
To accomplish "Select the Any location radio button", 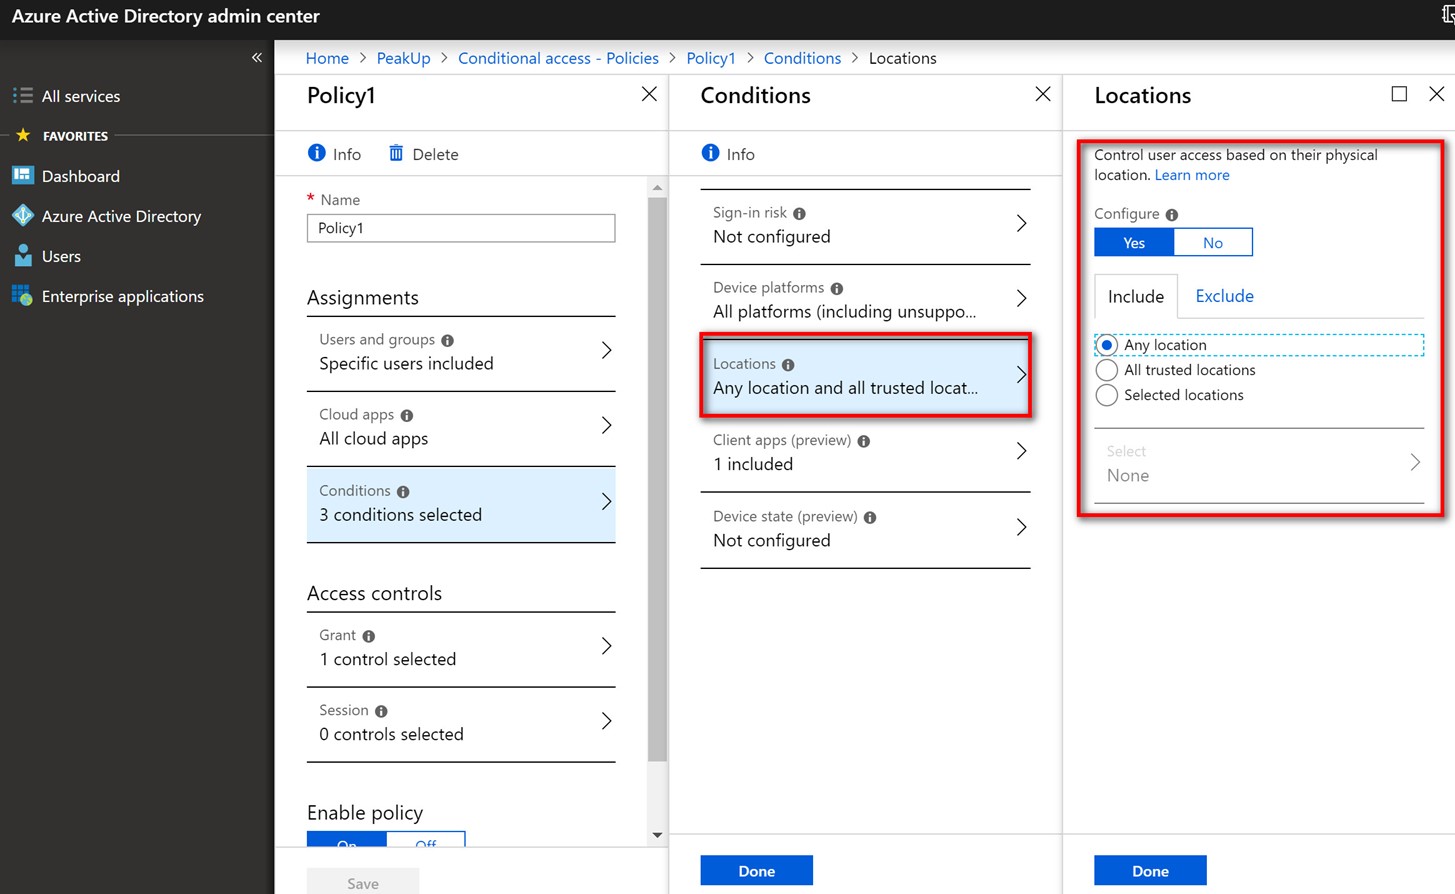I will click(x=1107, y=345).
